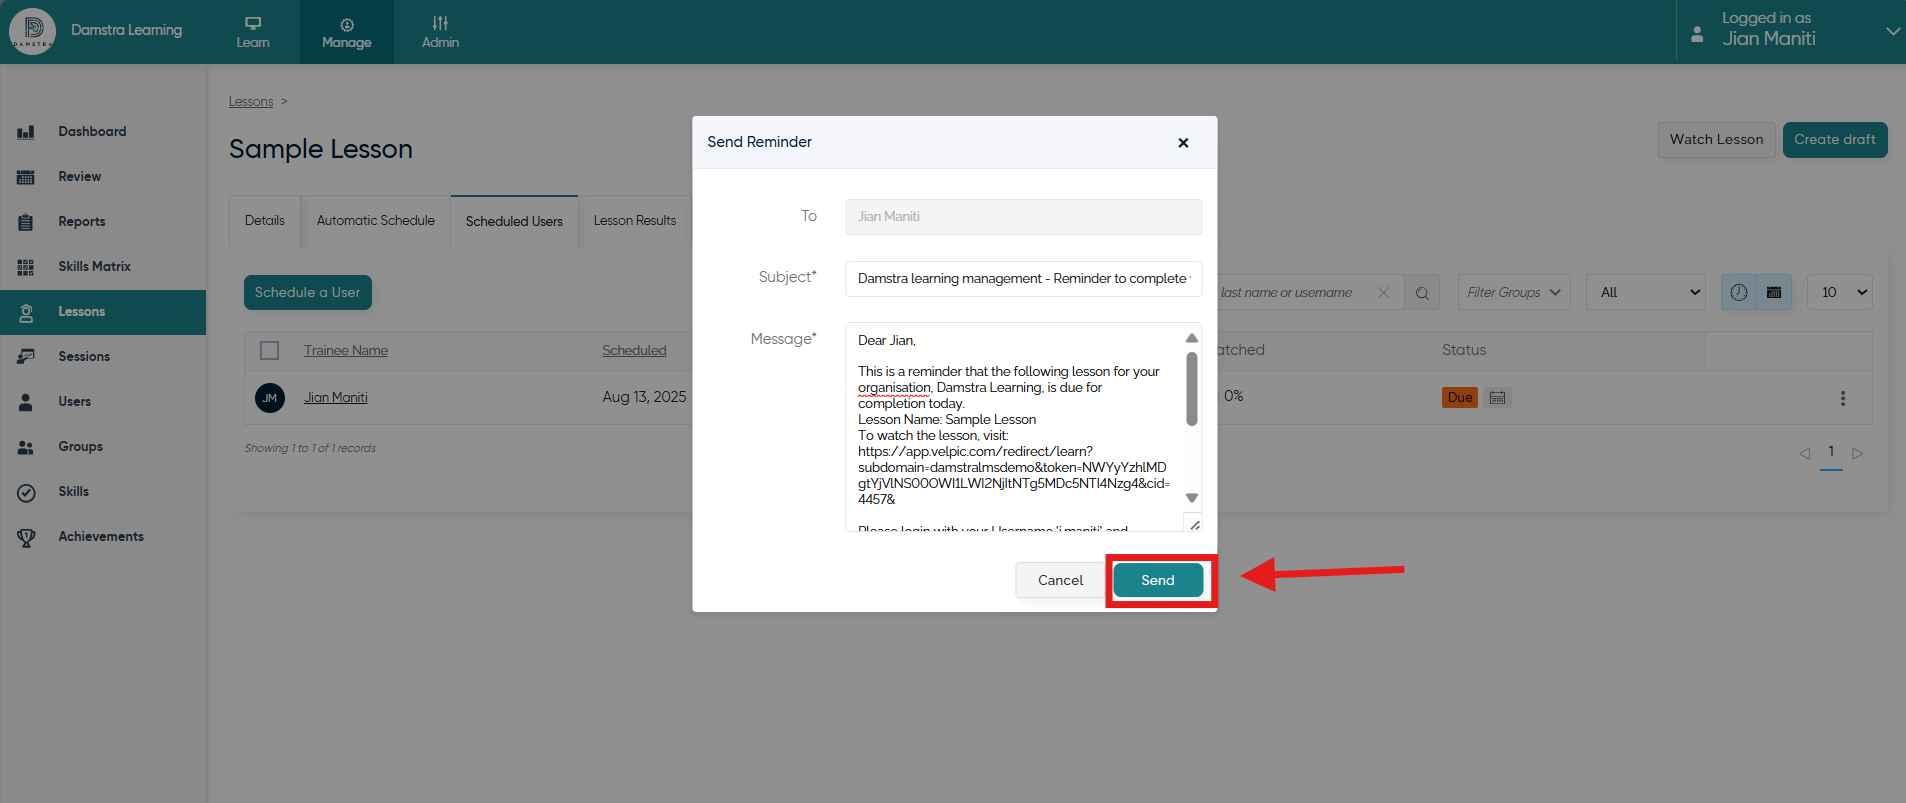Screen dimensions: 1906x803
Task: Open the page size dropdown showing 10
Action: click(1840, 293)
